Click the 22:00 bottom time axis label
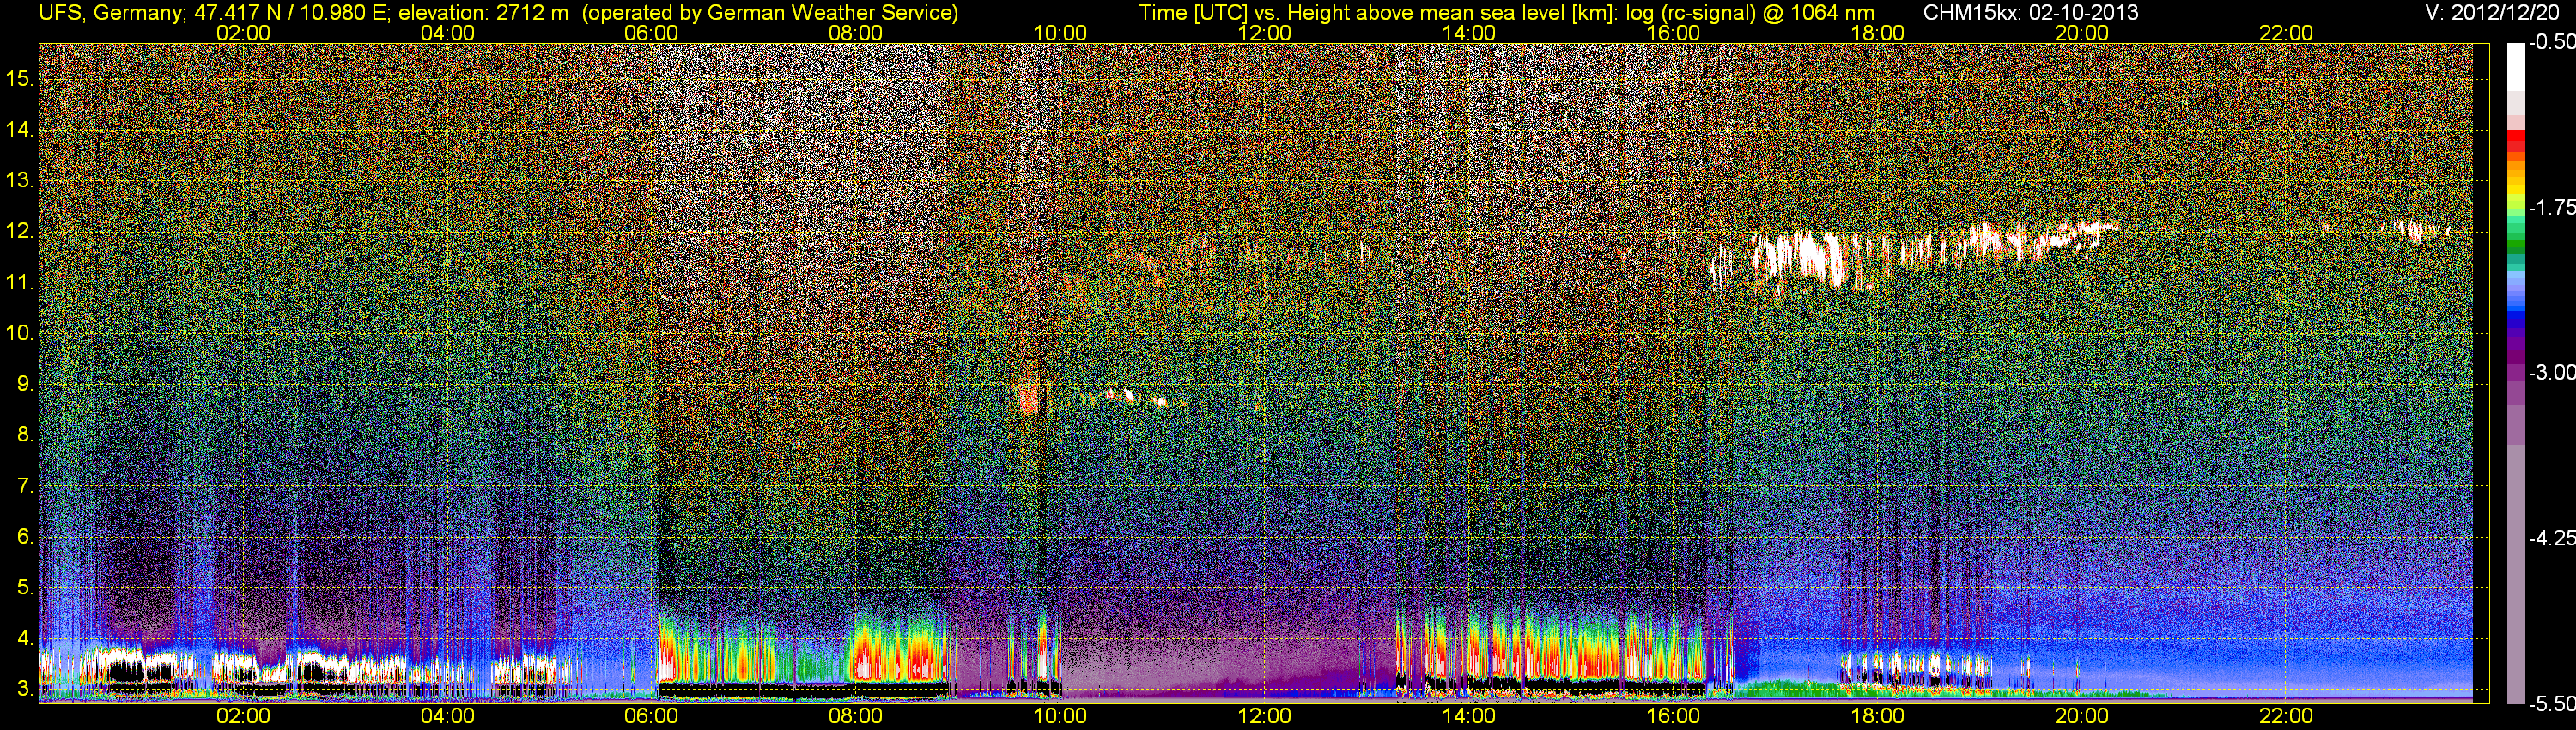Image resolution: width=2576 pixels, height=730 pixels. (2286, 716)
